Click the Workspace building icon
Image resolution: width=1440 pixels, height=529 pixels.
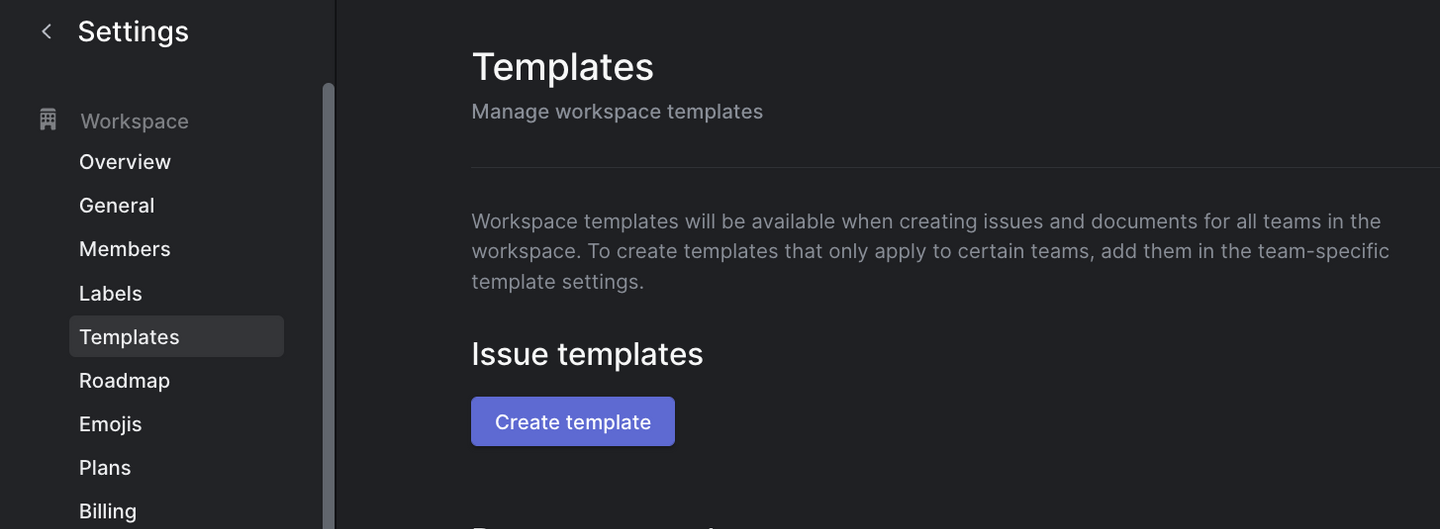[x=48, y=120]
